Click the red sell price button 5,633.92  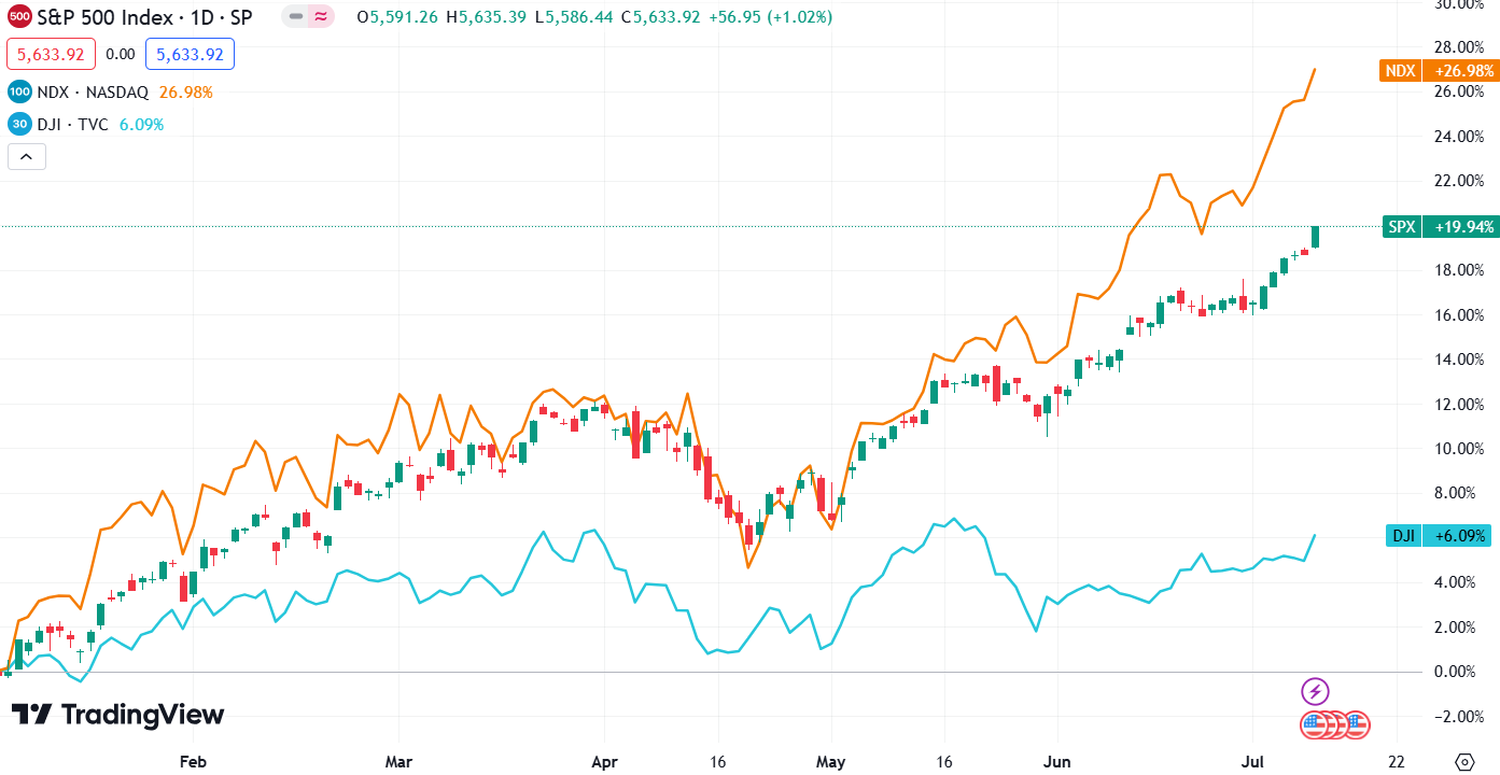click(x=51, y=54)
